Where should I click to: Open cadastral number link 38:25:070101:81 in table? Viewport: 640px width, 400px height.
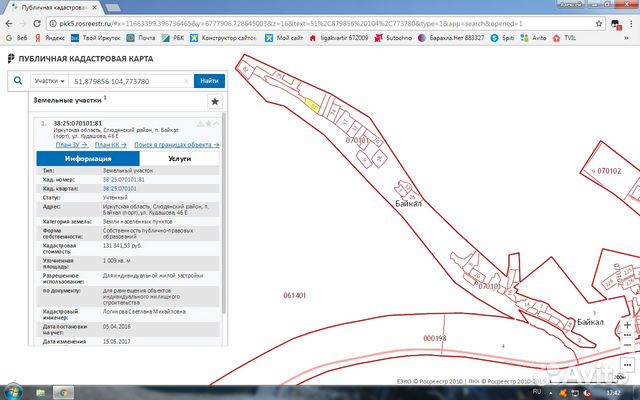click(123, 180)
